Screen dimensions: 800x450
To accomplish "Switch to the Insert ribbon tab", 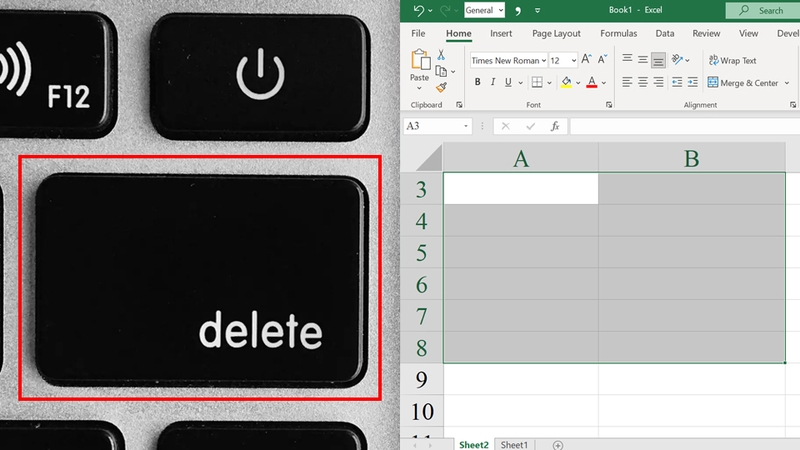I will click(x=501, y=33).
